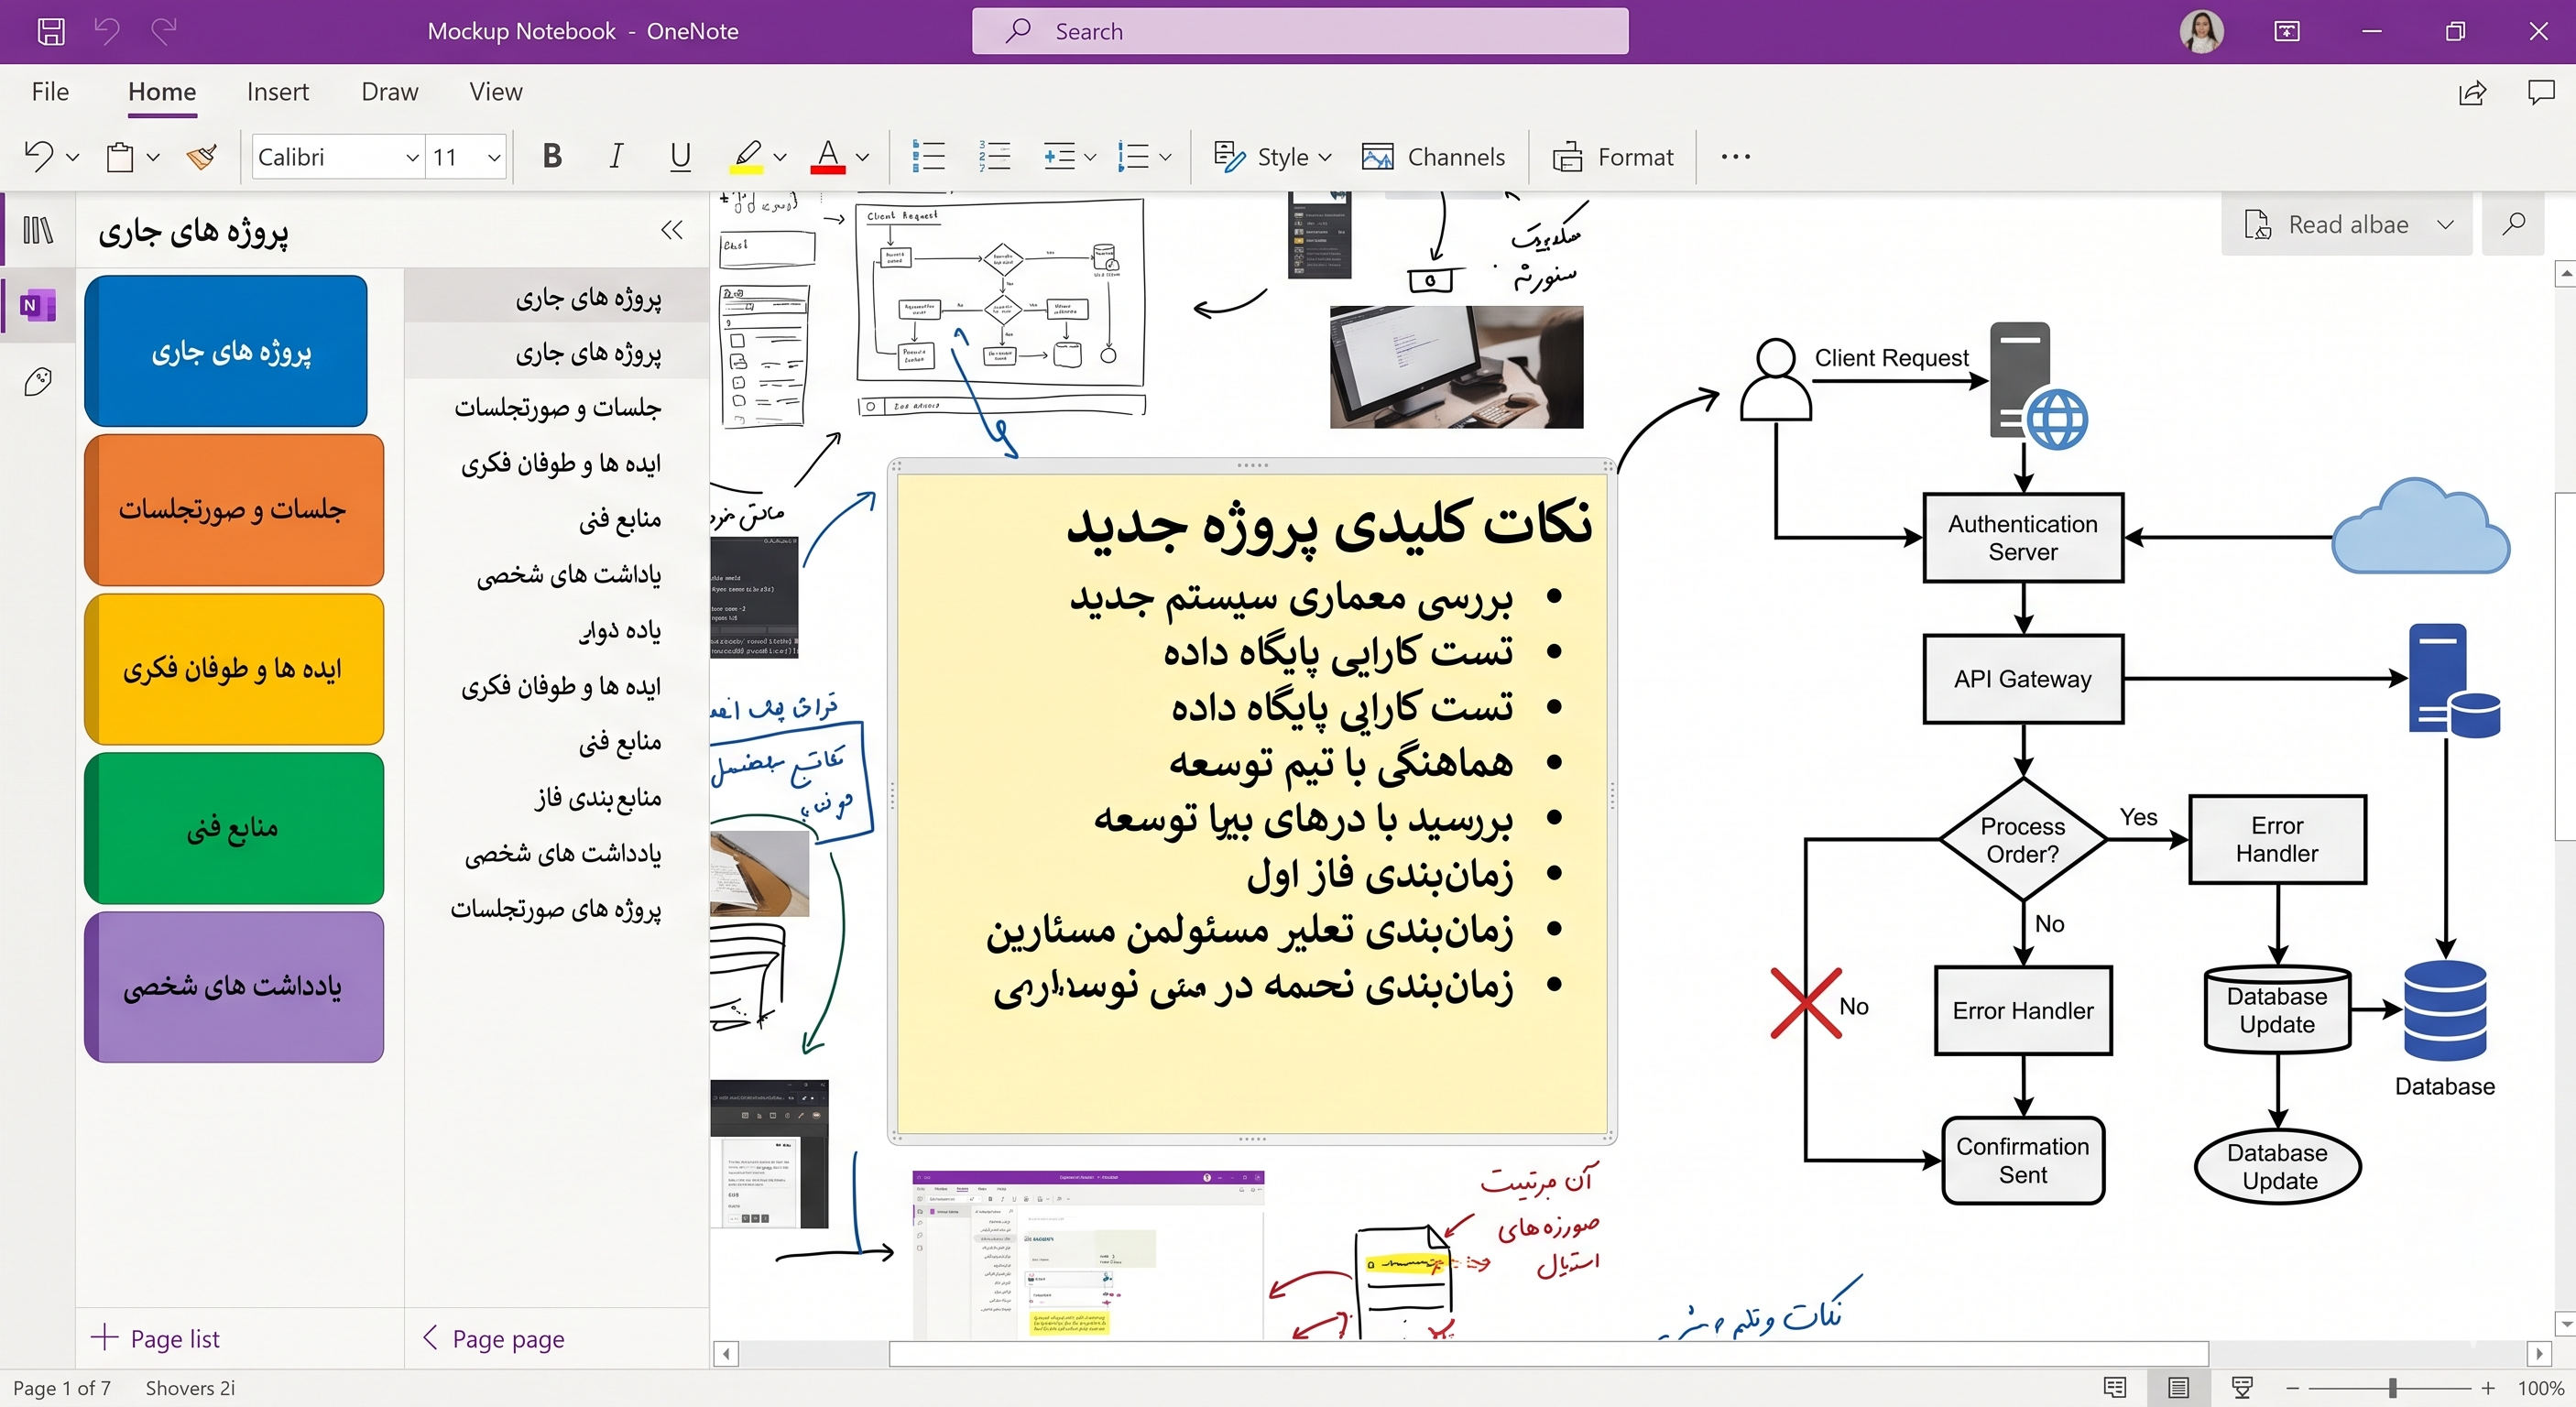Viewport: 2576px width, 1407px height.
Task: Select page پروژه های صورتجلسات
Action: click(x=557, y=909)
